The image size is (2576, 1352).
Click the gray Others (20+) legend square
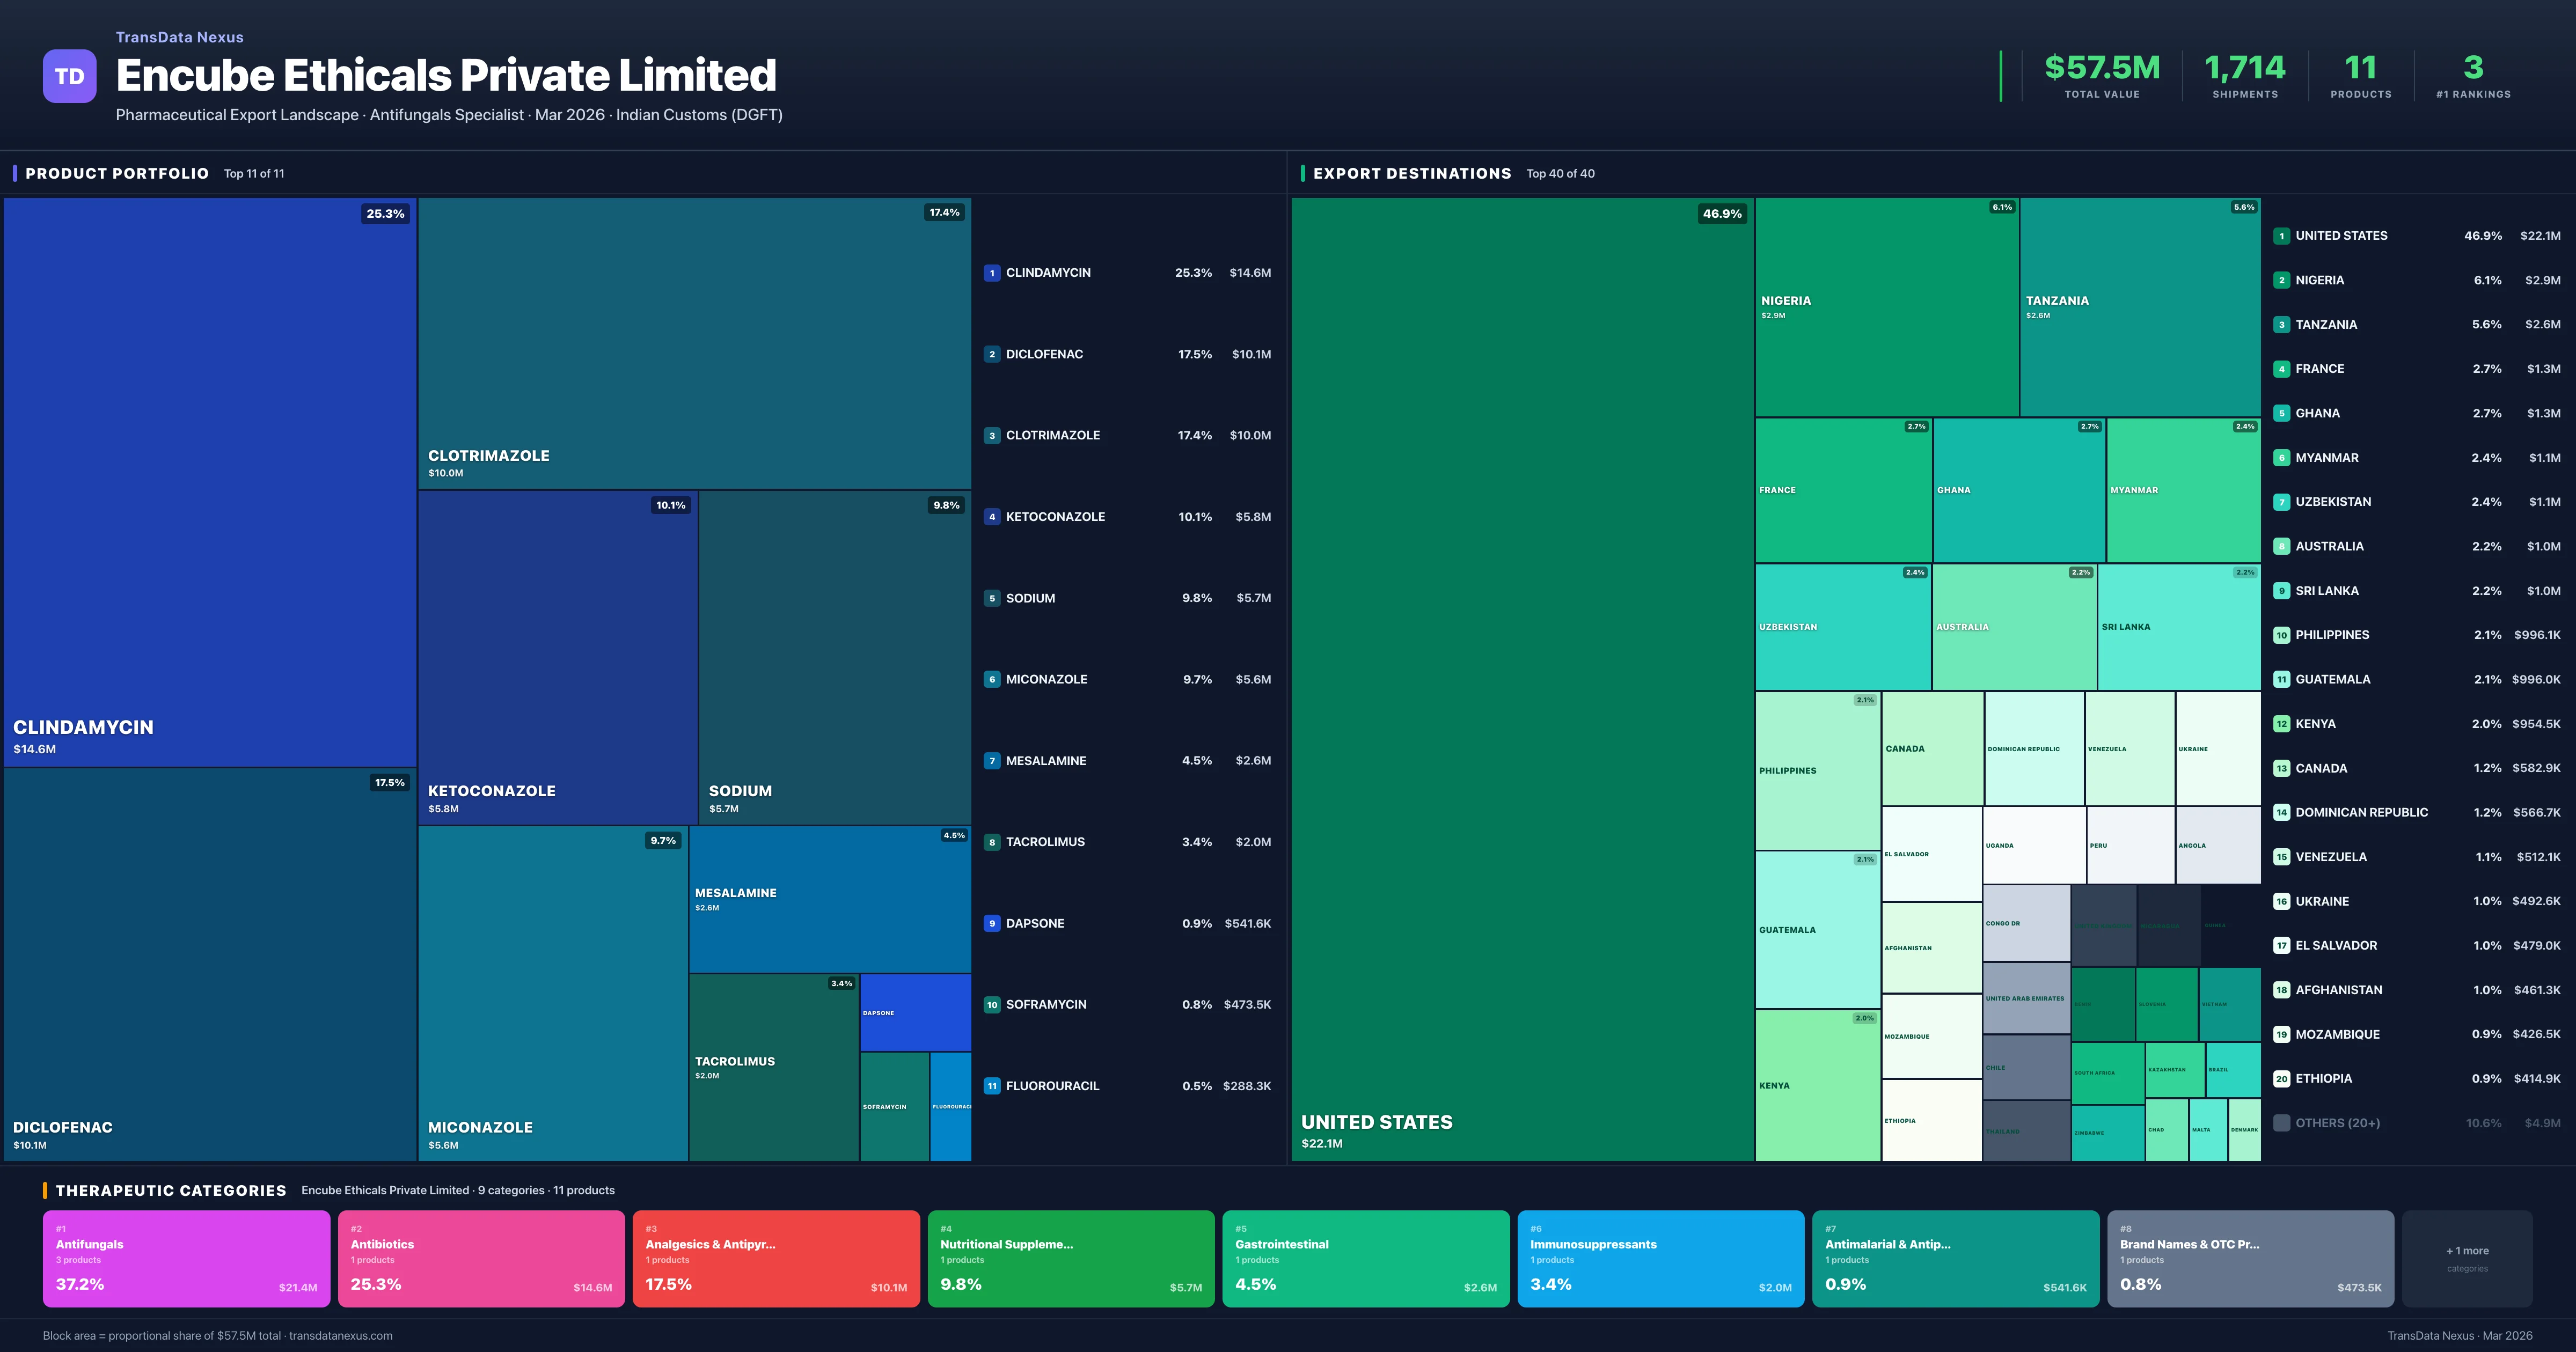click(x=2281, y=1123)
